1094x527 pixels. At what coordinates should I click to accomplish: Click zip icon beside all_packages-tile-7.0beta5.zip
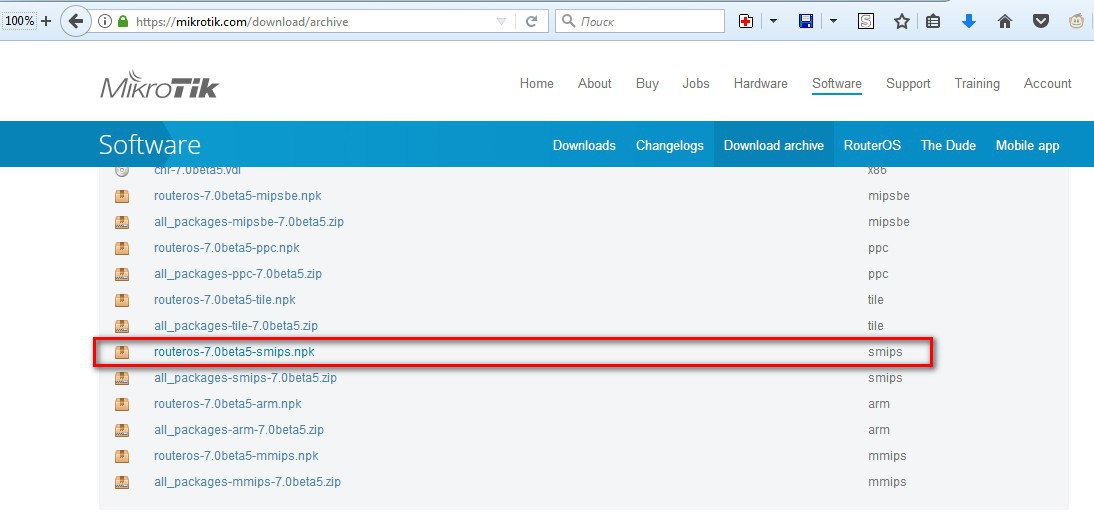pos(122,325)
